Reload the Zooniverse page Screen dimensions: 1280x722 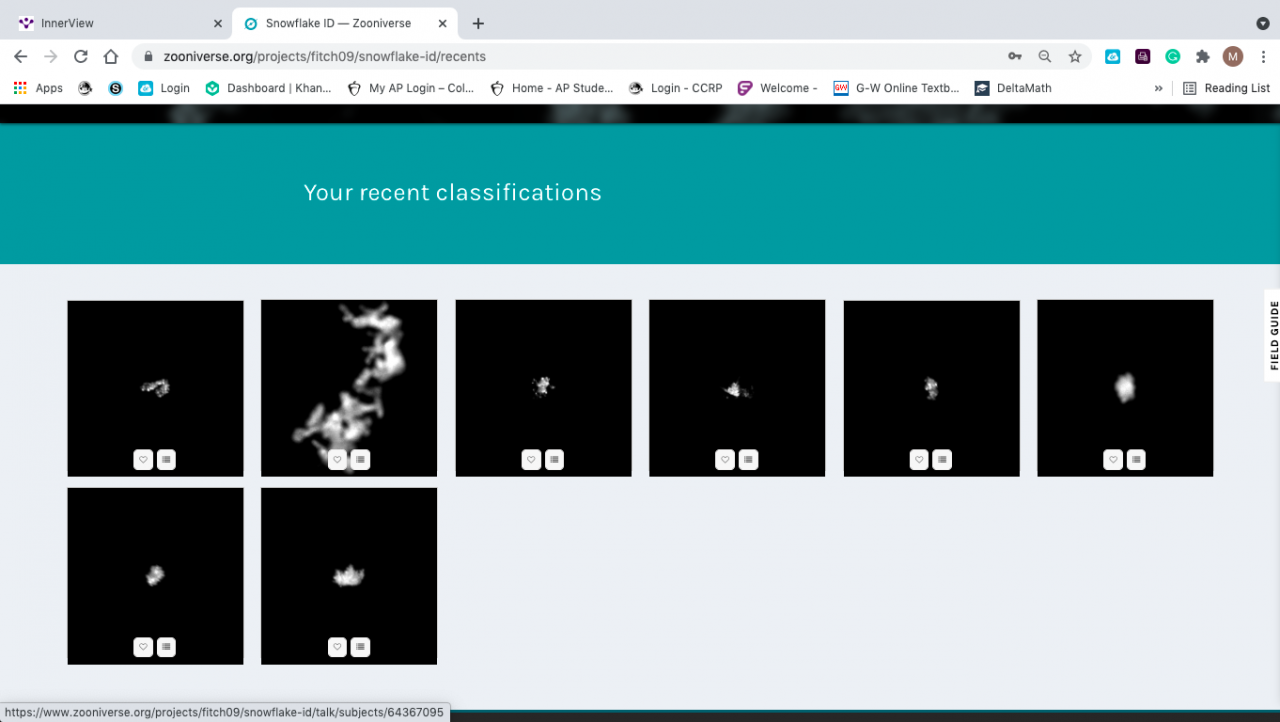pyautogui.click(x=81, y=57)
